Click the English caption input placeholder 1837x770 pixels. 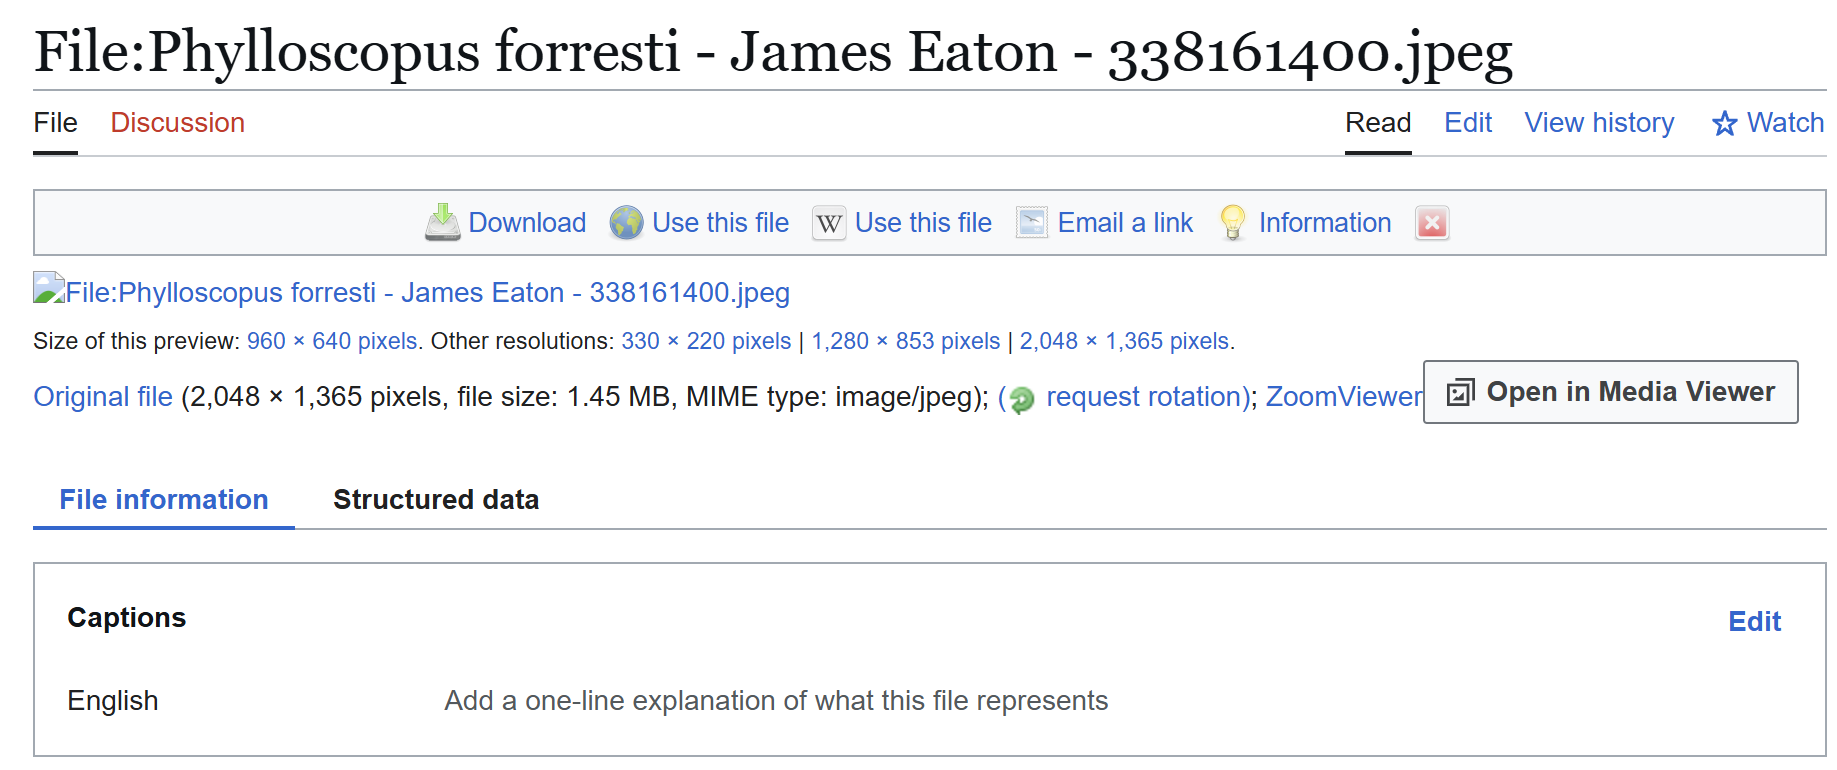click(776, 700)
